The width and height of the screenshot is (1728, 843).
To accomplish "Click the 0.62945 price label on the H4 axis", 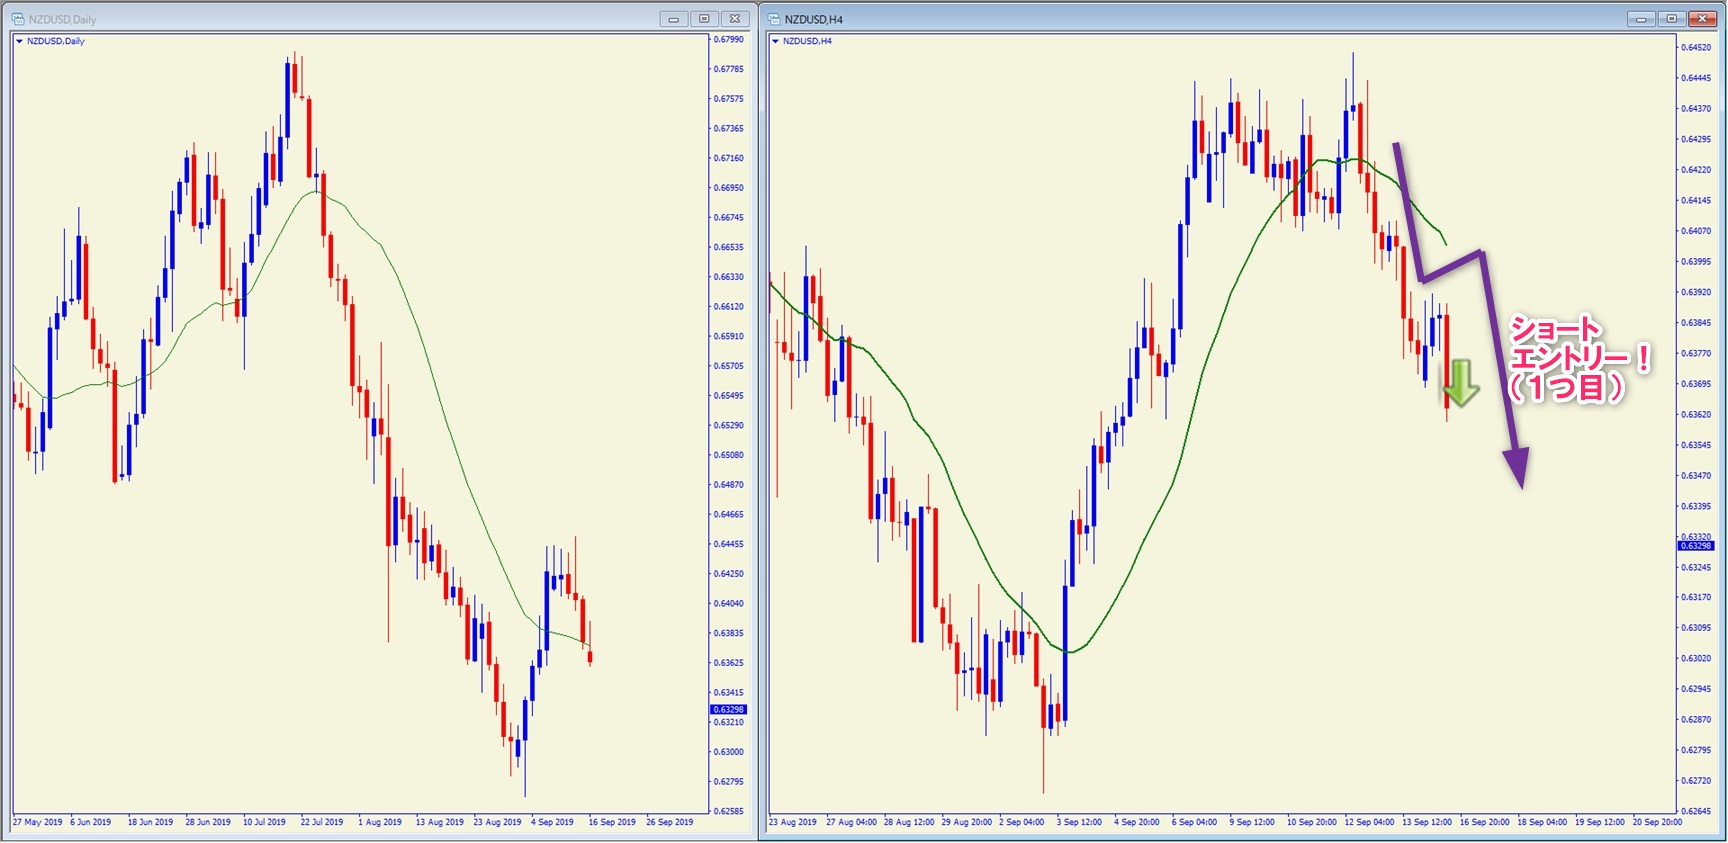I will pyautogui.click(x=1697, y=689).
